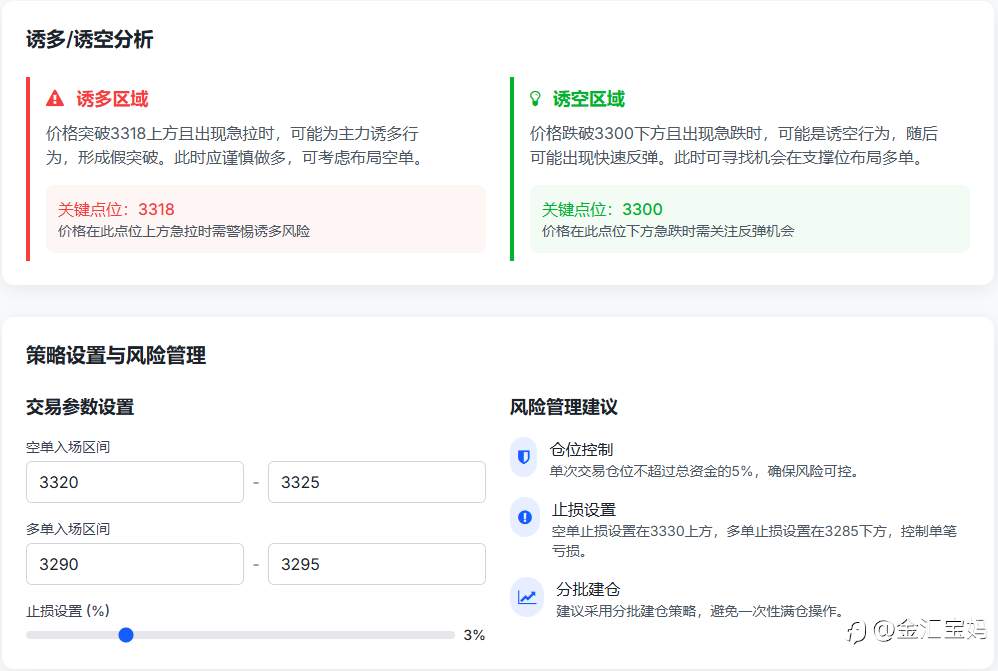Click the chart-line icon next to 分批建仓
The width and height of the screenshot is (998, 671).
coord(527,597)
